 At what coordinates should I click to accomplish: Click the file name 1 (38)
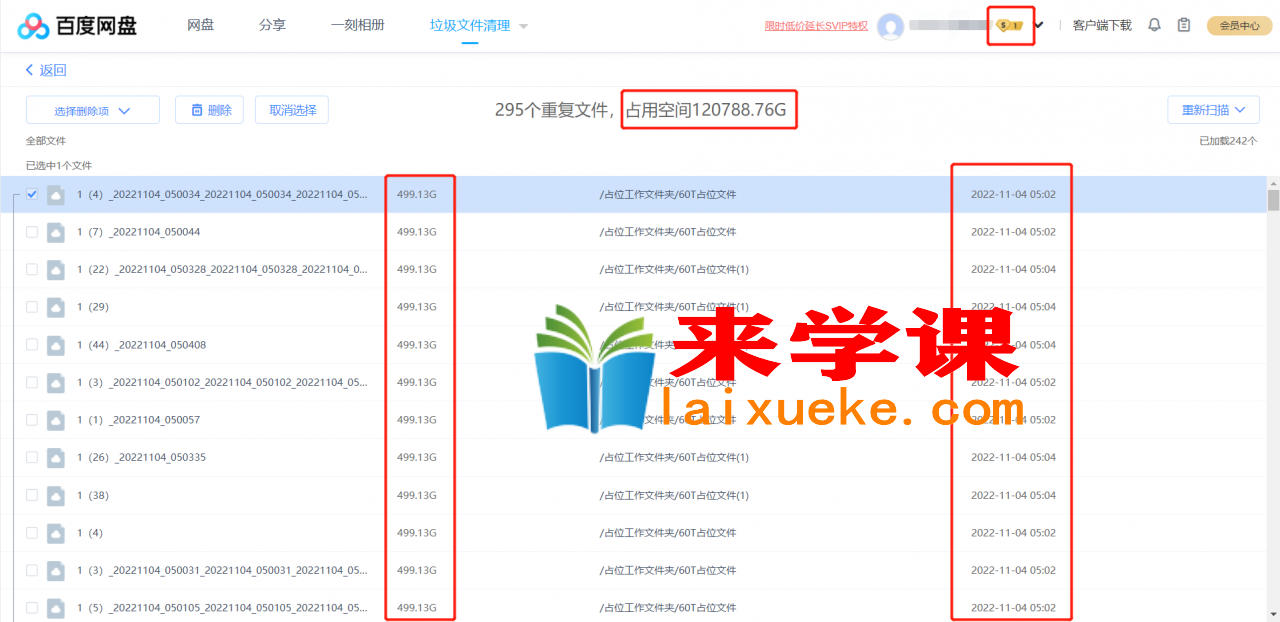(x=92, y=496)
